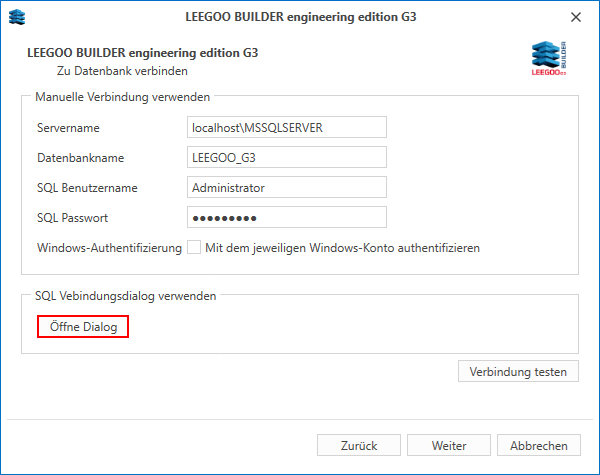Open the SQL dialog via Öffne Dialog

point(83,326)
